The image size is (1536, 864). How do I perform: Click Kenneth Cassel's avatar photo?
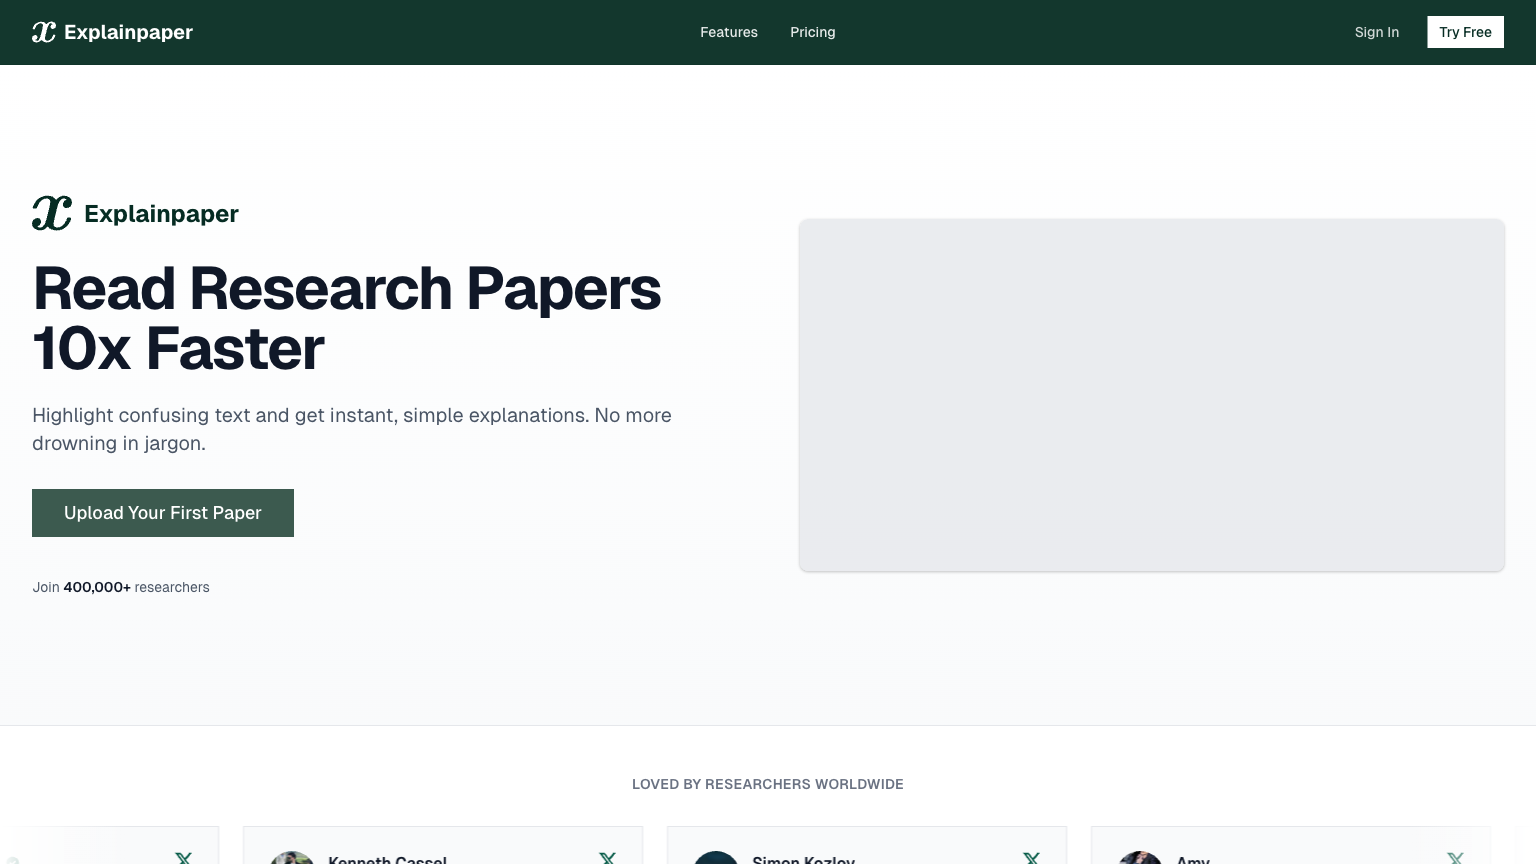[x=292, y=858]
